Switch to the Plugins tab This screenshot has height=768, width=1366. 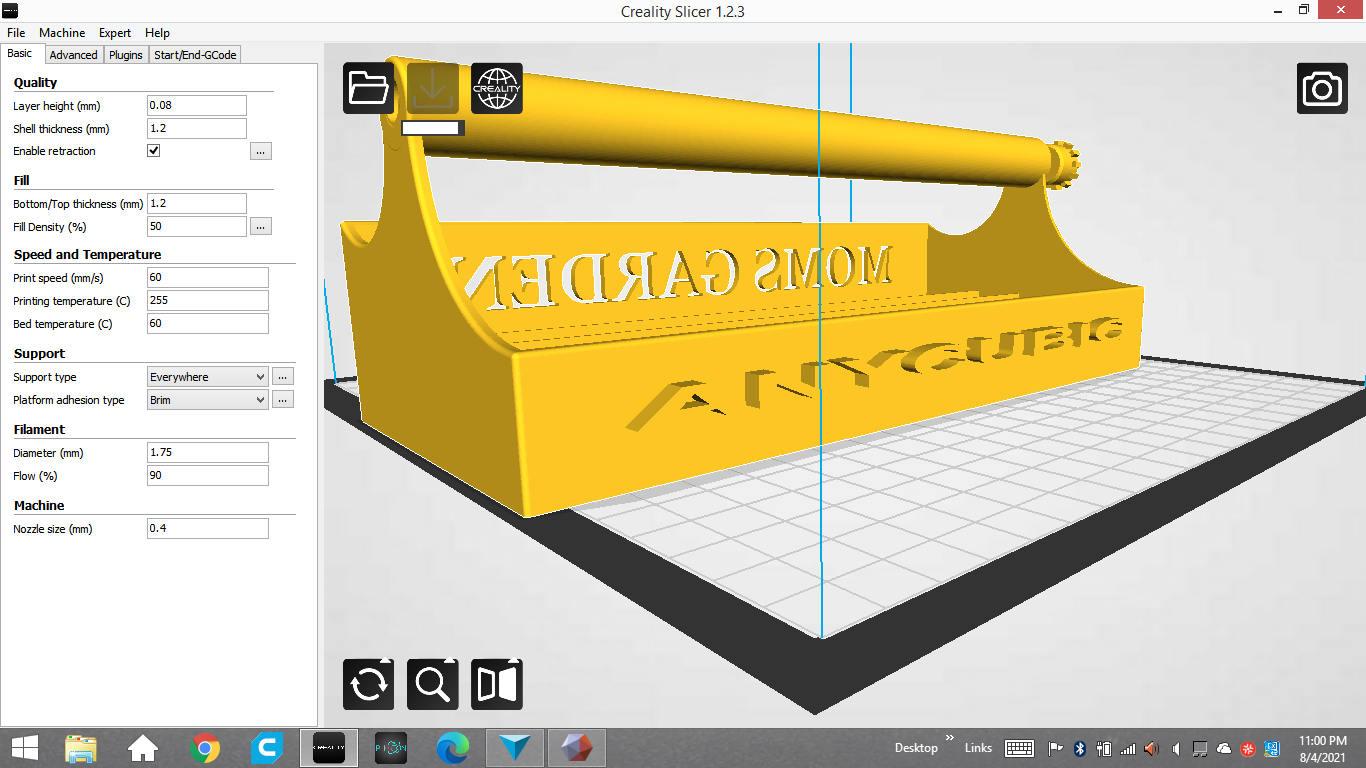pos(126,55)
